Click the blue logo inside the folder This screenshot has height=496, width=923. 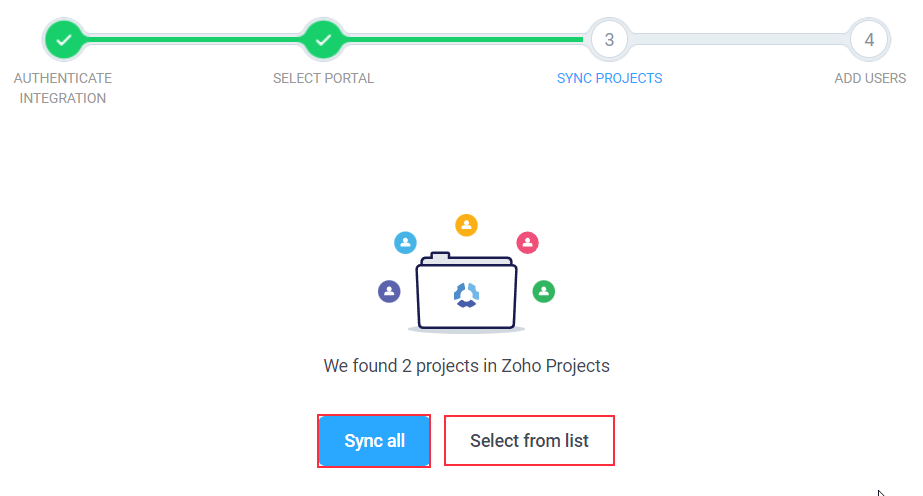point(466,295)
